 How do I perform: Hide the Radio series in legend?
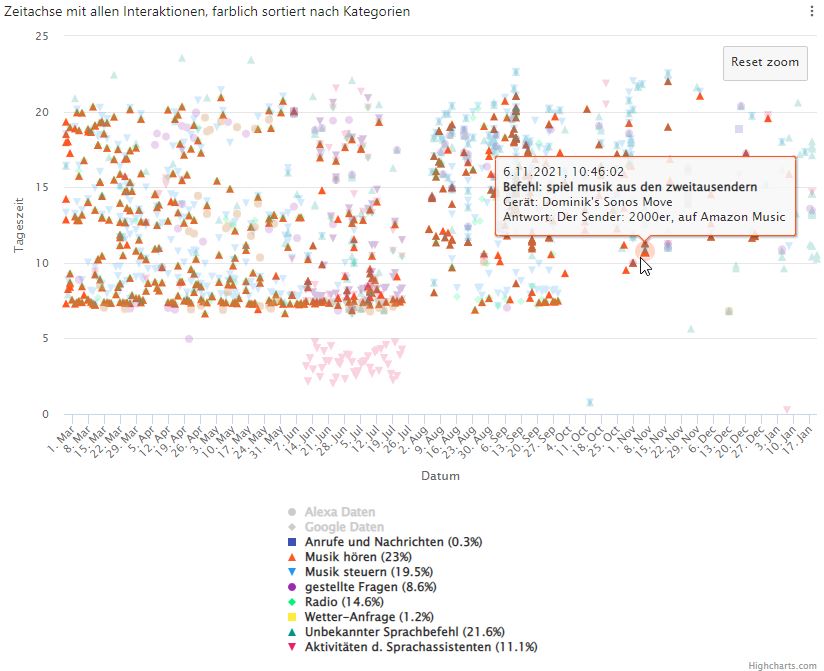(344, 602)
